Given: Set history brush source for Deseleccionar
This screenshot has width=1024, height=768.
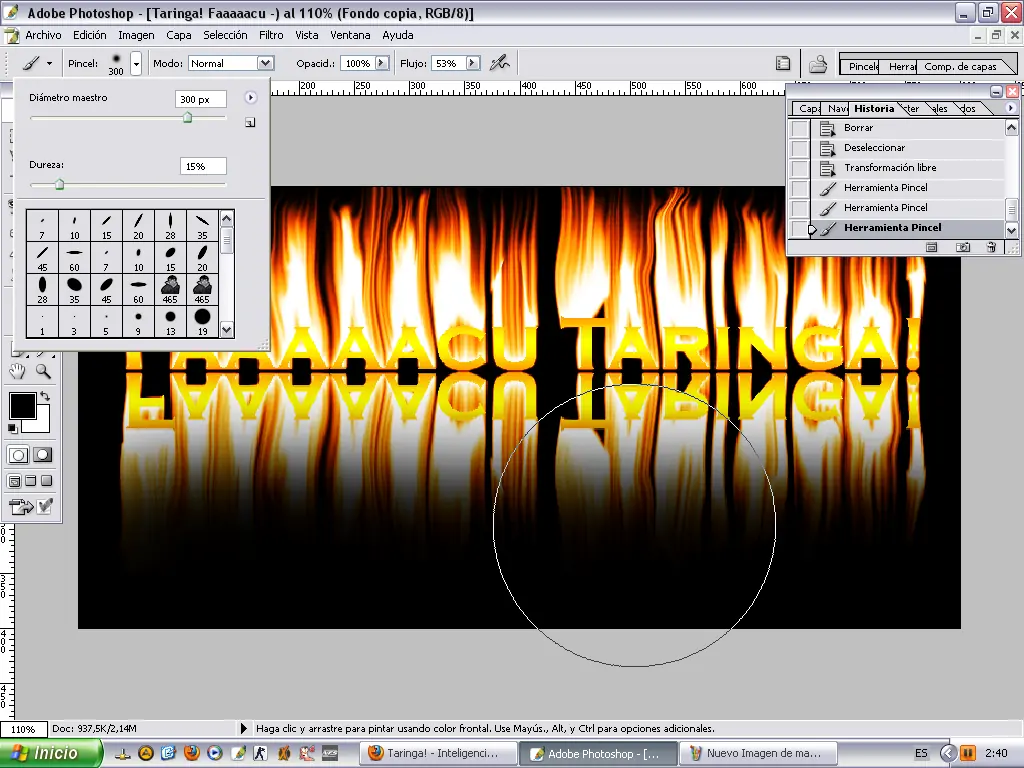Looking at the screenshot, I should coord(799,148).
